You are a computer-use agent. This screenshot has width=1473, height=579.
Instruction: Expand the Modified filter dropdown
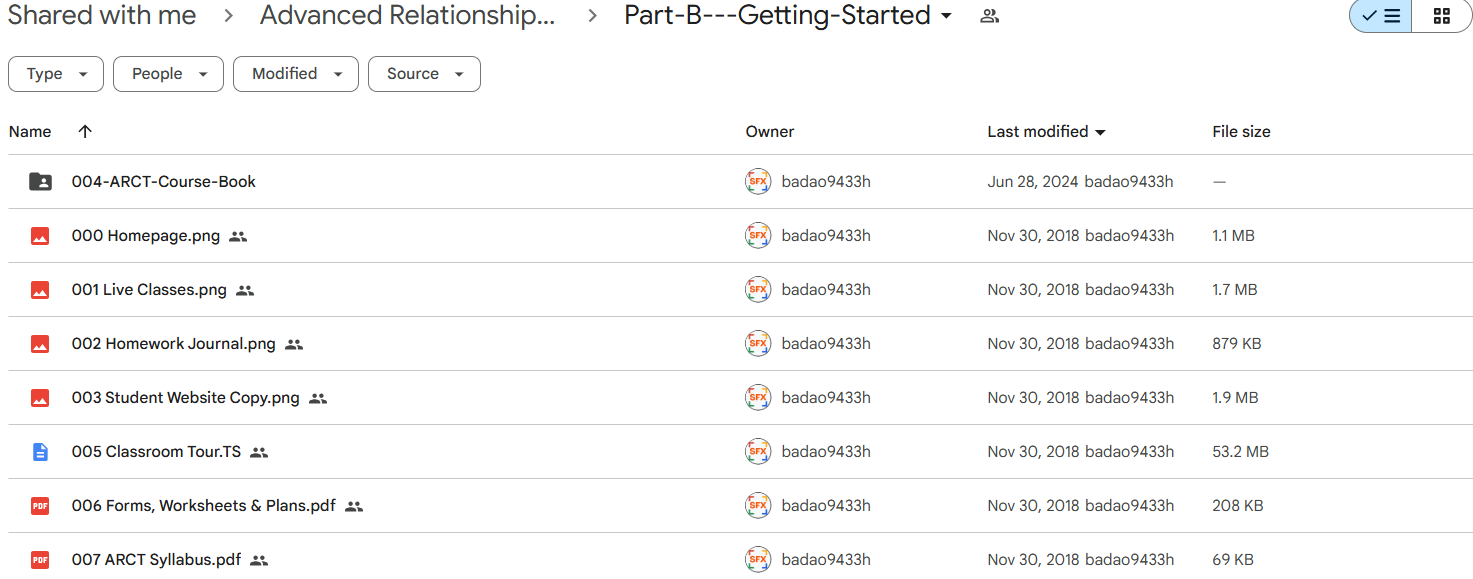point(296,74)
